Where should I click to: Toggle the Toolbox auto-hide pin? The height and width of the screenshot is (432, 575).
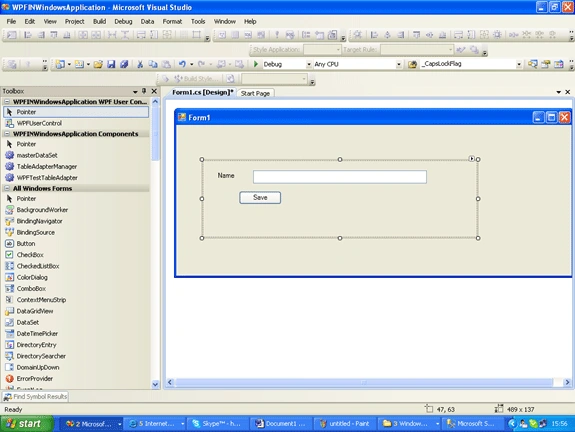[x=144, y=91]
